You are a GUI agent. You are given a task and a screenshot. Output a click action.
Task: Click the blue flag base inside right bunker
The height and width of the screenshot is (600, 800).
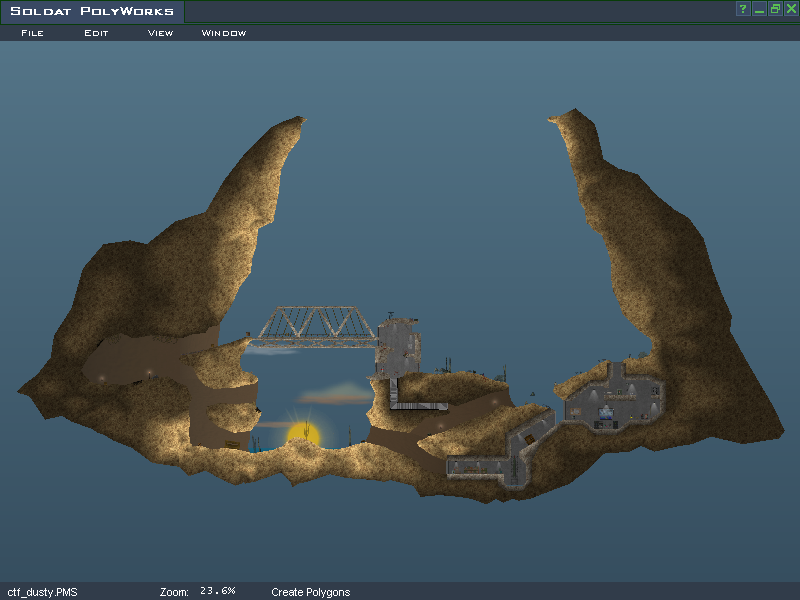[606, 419]
